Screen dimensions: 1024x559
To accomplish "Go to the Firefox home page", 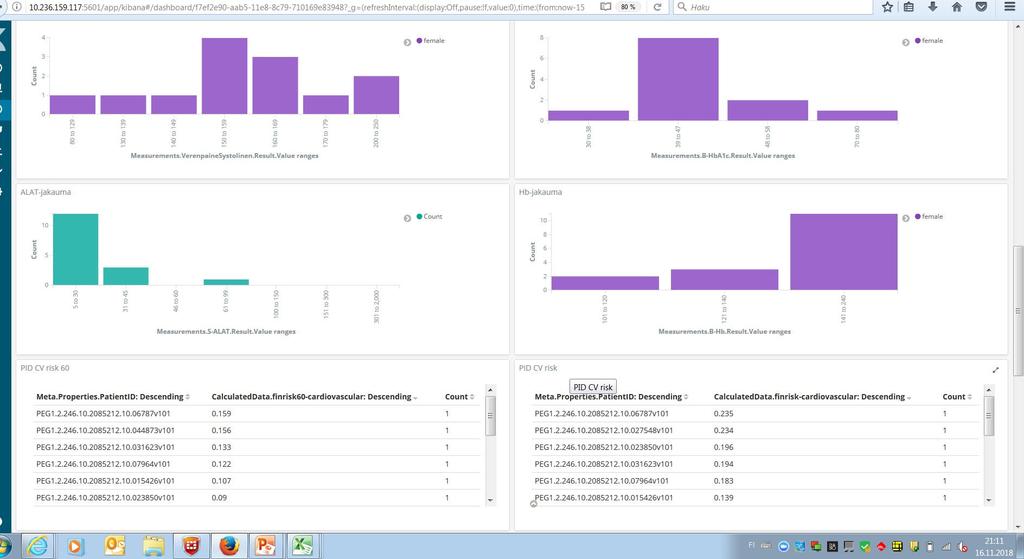I will (x=957, y=7).
